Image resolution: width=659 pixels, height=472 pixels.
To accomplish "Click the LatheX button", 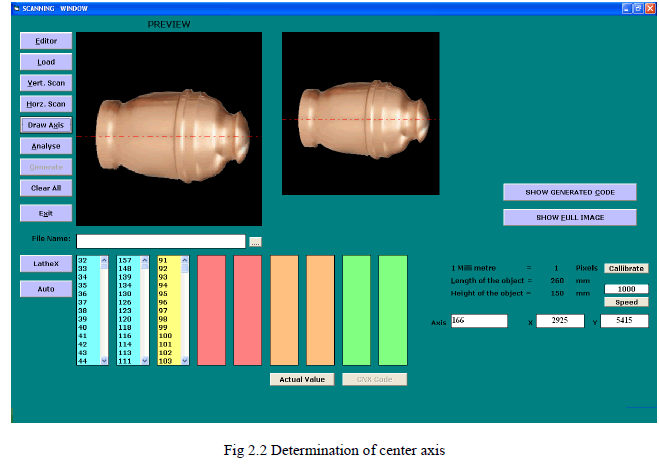I will (x=46, y=264).
